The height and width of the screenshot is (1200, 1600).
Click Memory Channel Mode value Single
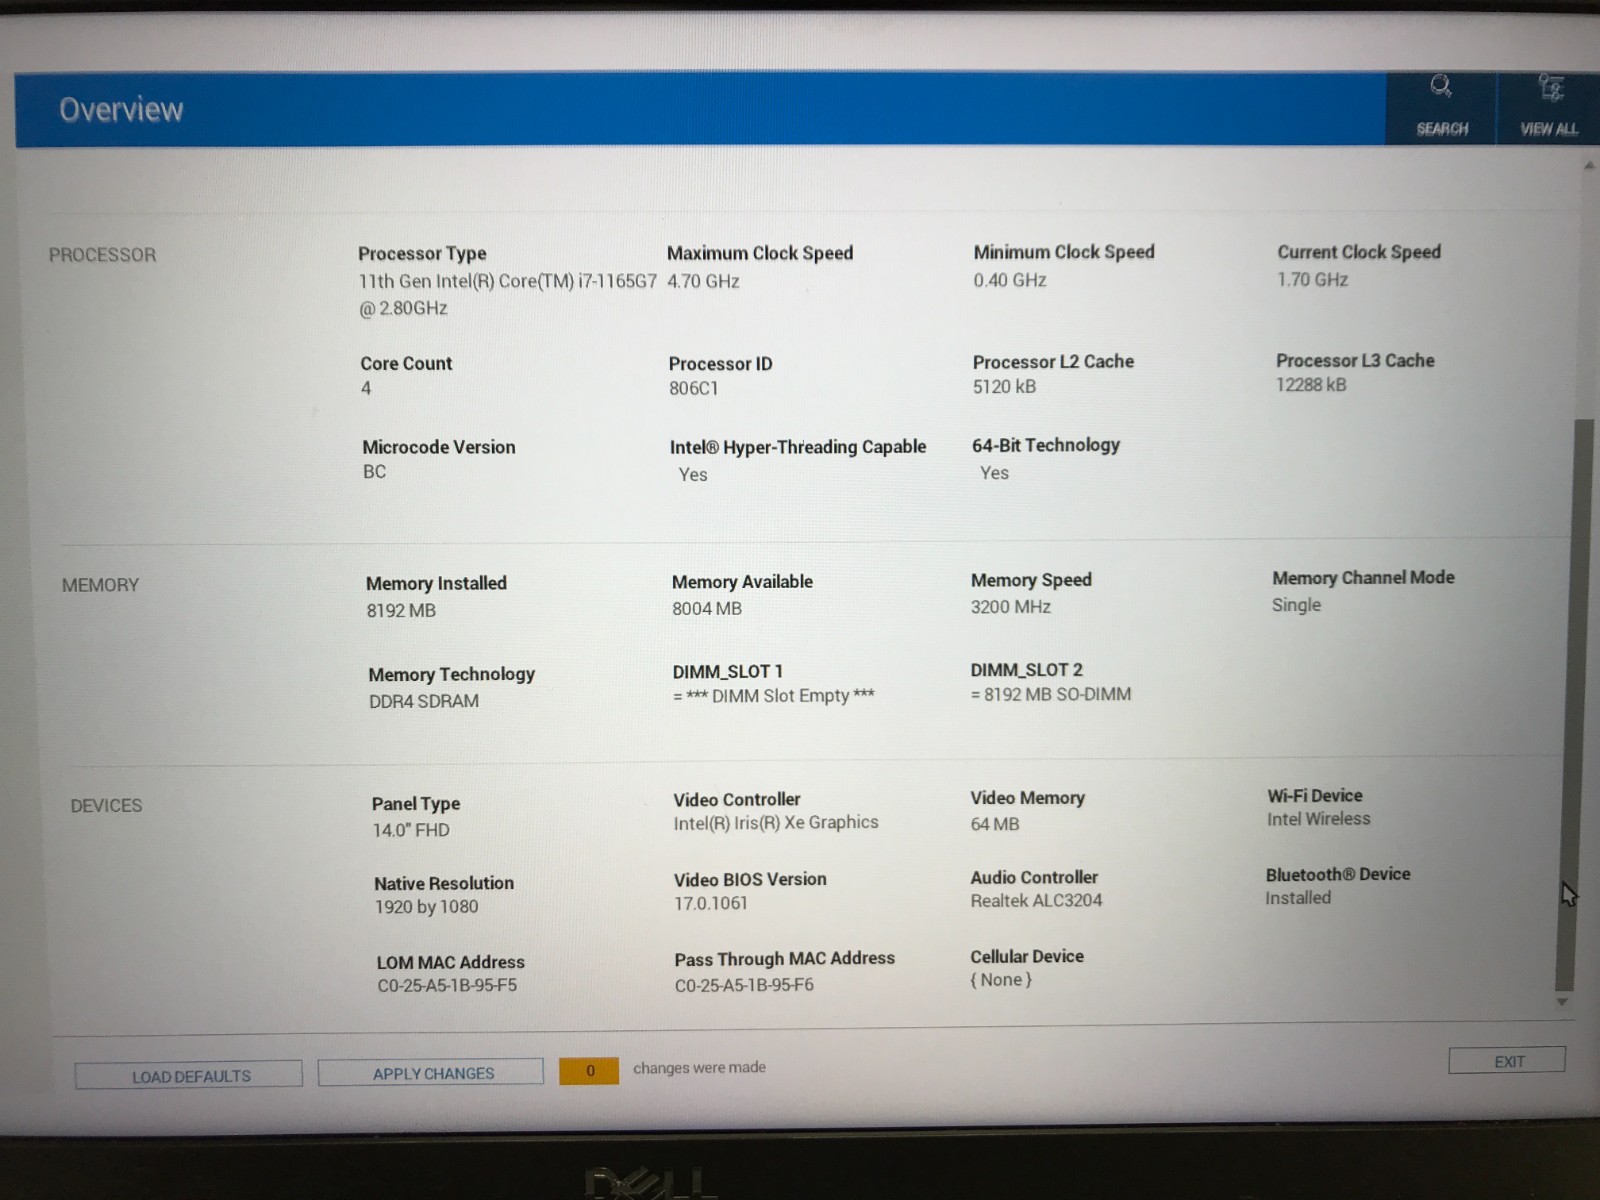click(x=1296, y=605)
